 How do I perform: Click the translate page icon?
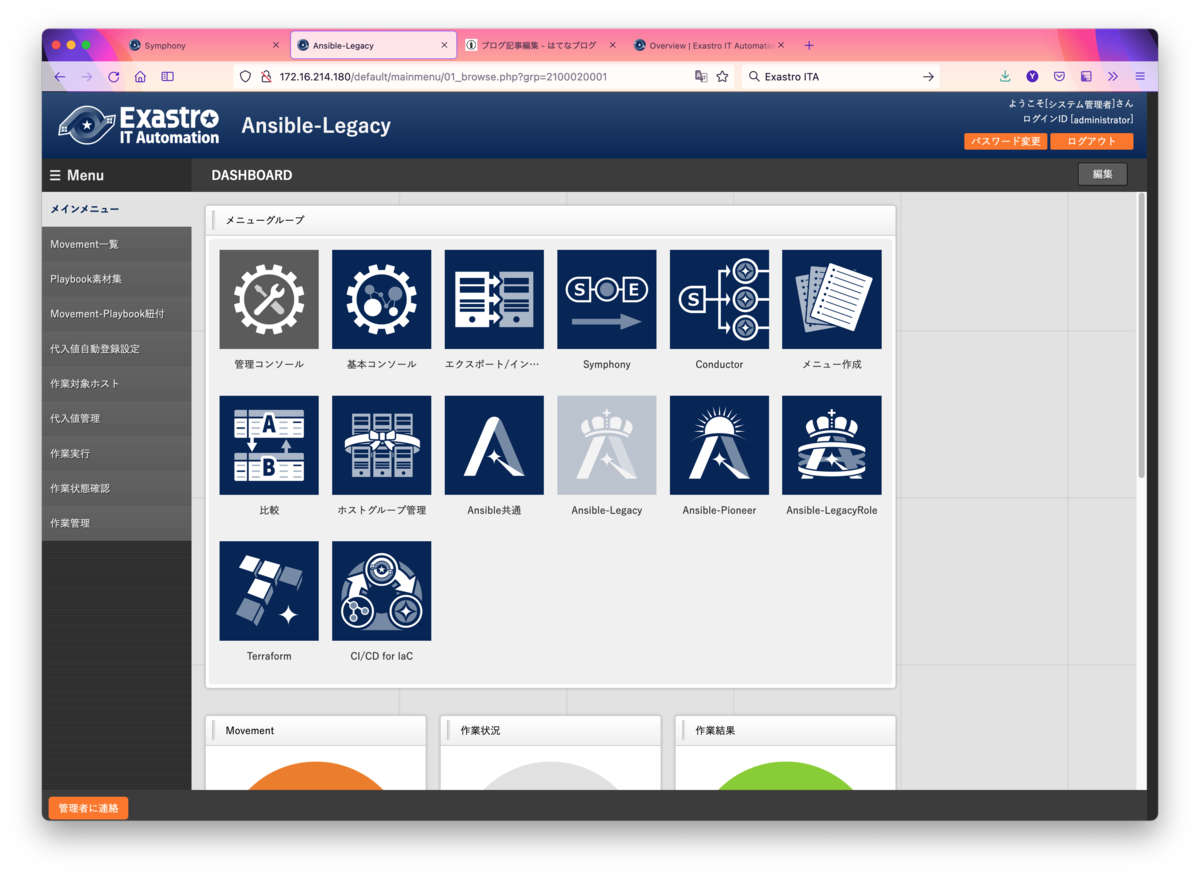(701, 76)
